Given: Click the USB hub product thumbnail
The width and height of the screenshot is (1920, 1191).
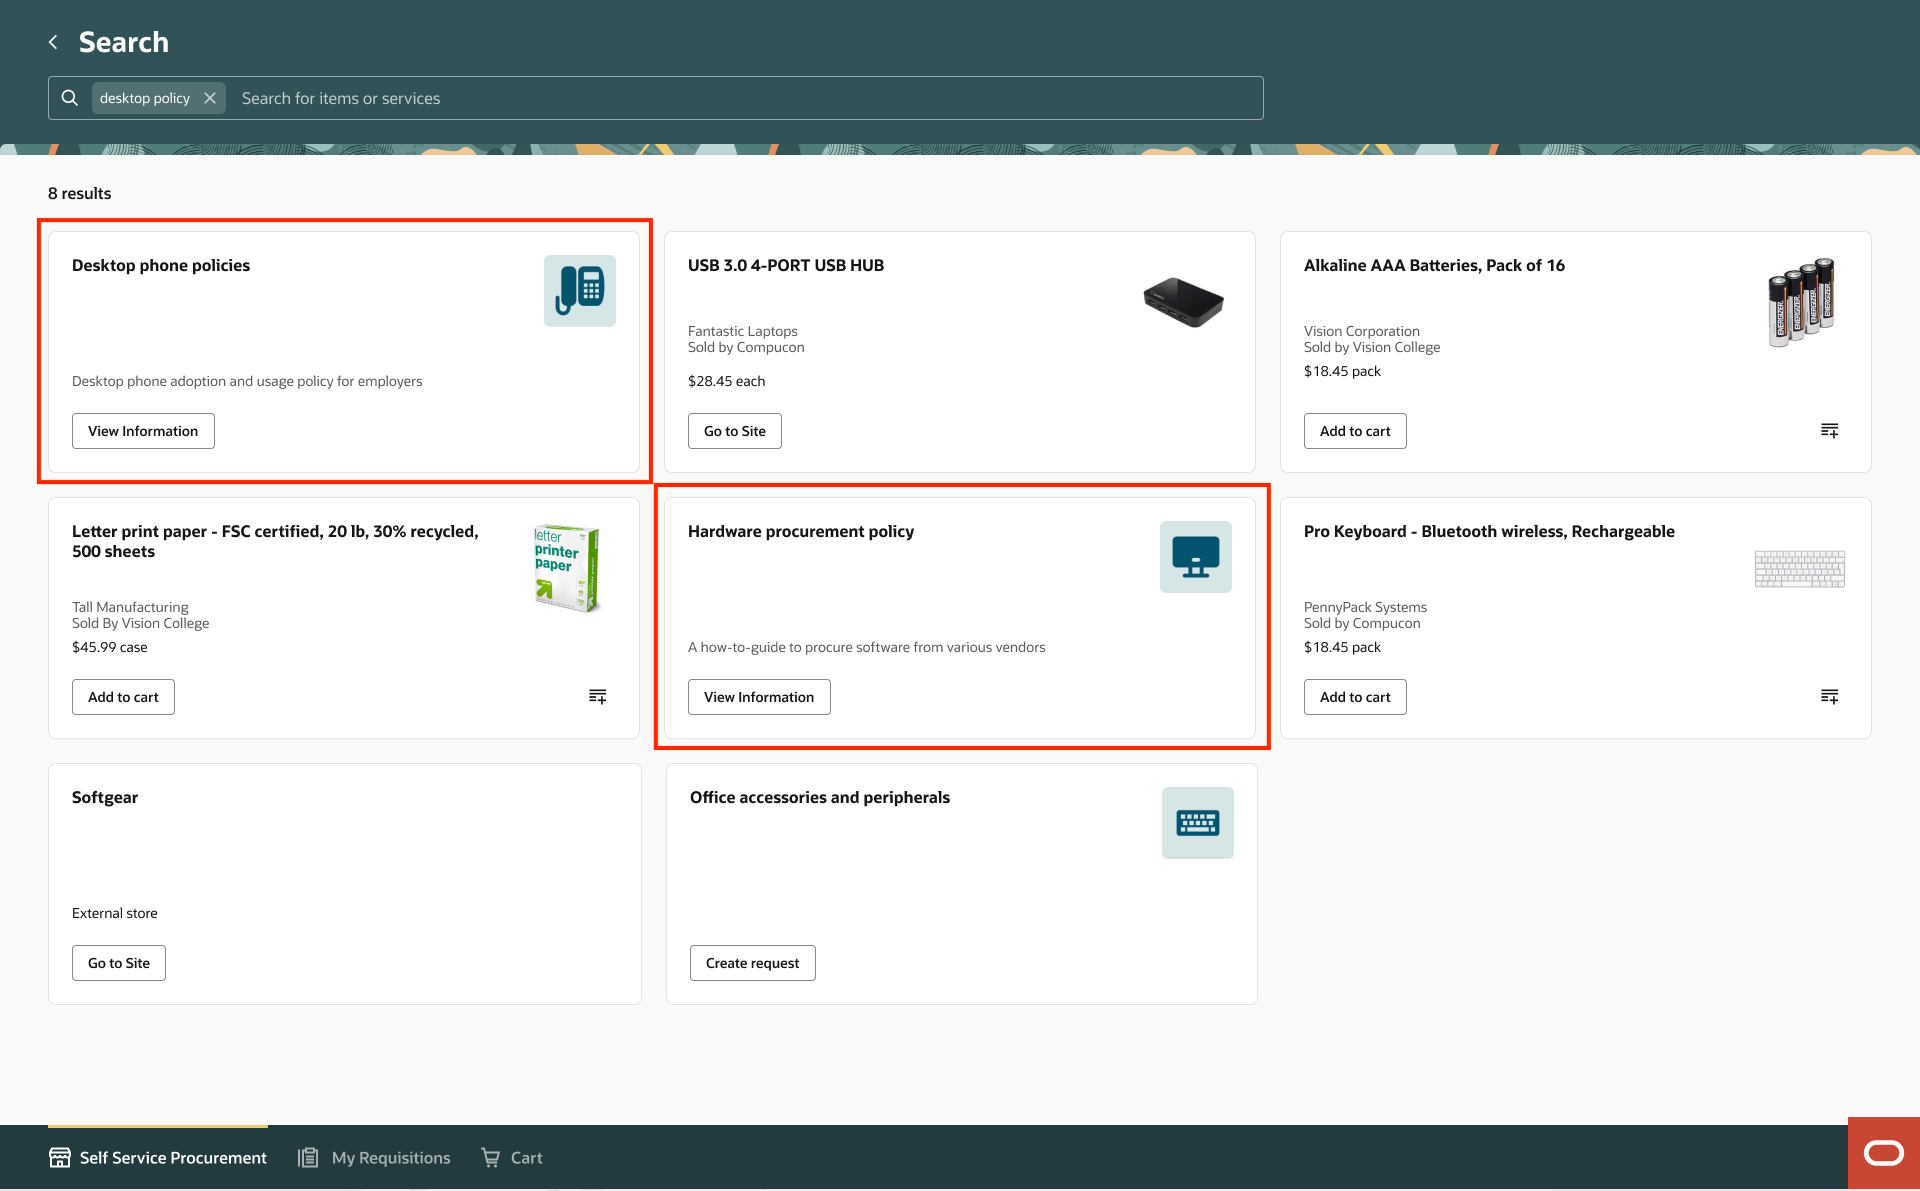Looking at the screenshot, I should pyautogui.click(x=1183, y=301).
